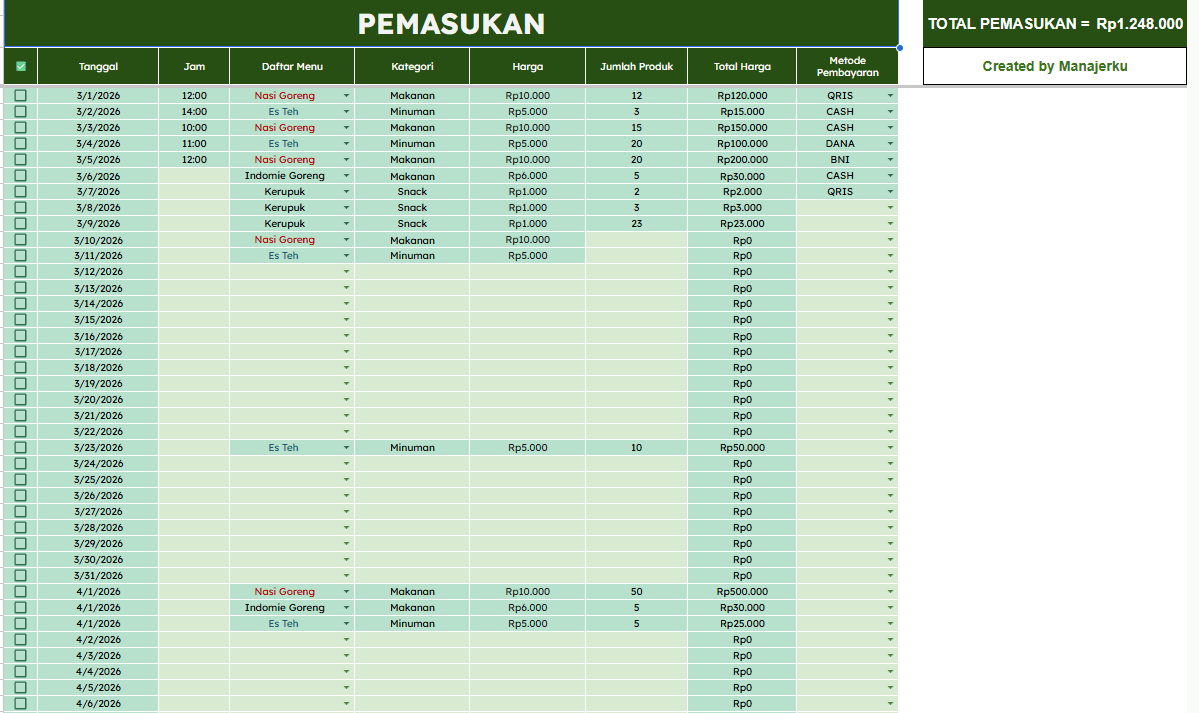Select Jumlah Produk cell with value 50
This screenshot has width=1199, height=713.
(x=636, y=591)
